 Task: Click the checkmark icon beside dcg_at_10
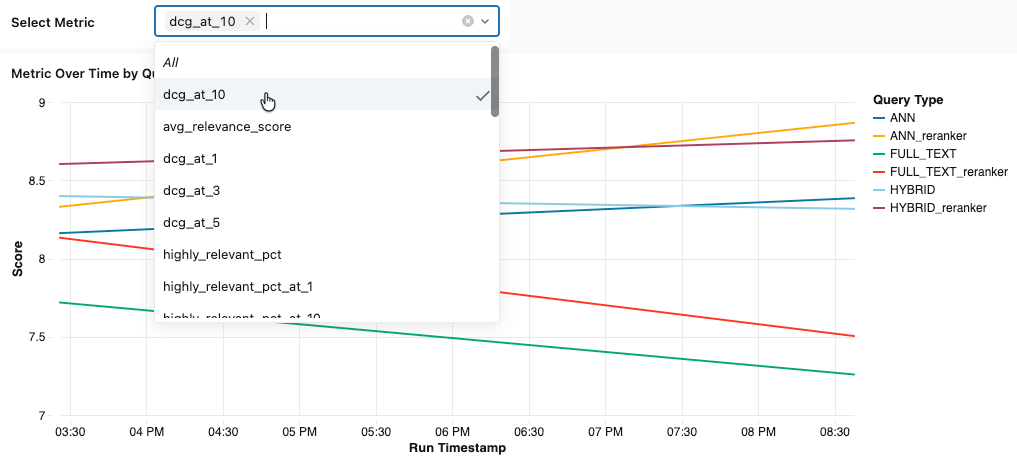pos(482,95)
